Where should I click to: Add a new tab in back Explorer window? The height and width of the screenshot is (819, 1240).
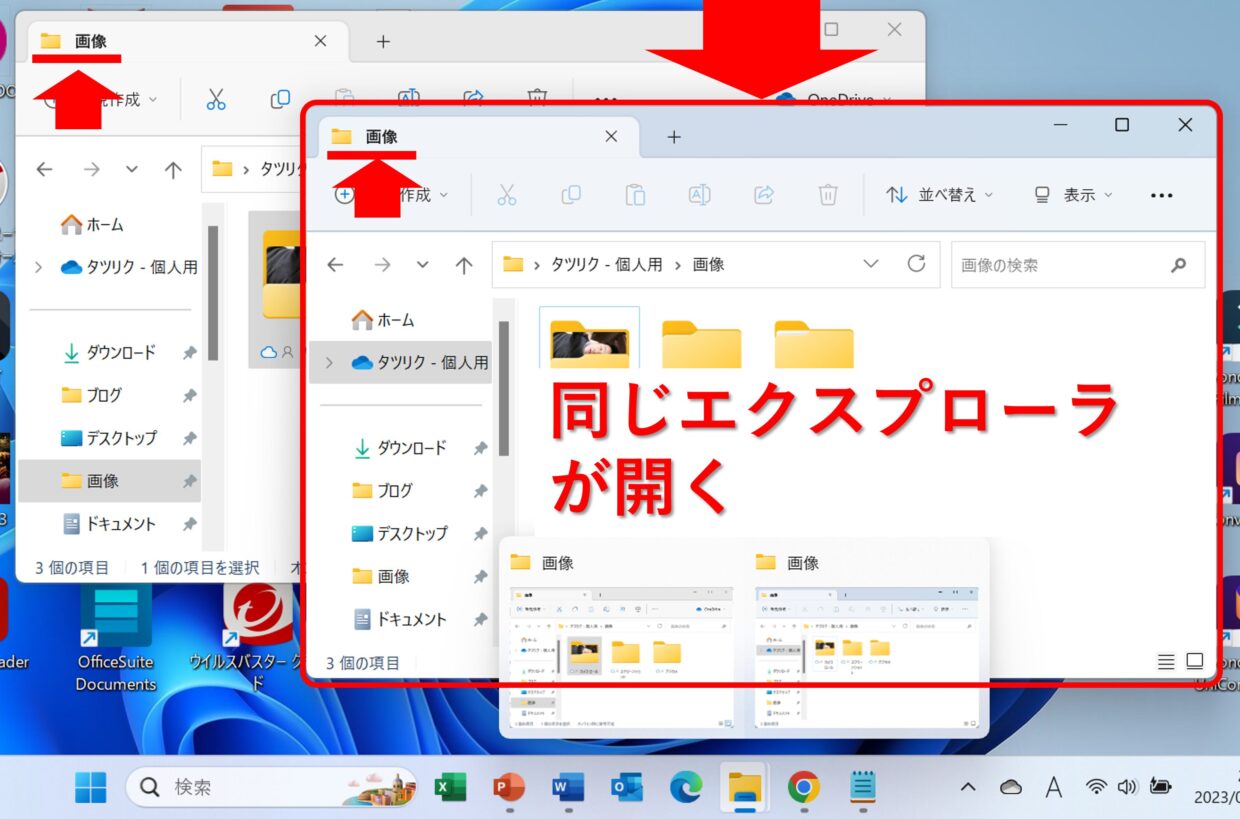(383, 41)
